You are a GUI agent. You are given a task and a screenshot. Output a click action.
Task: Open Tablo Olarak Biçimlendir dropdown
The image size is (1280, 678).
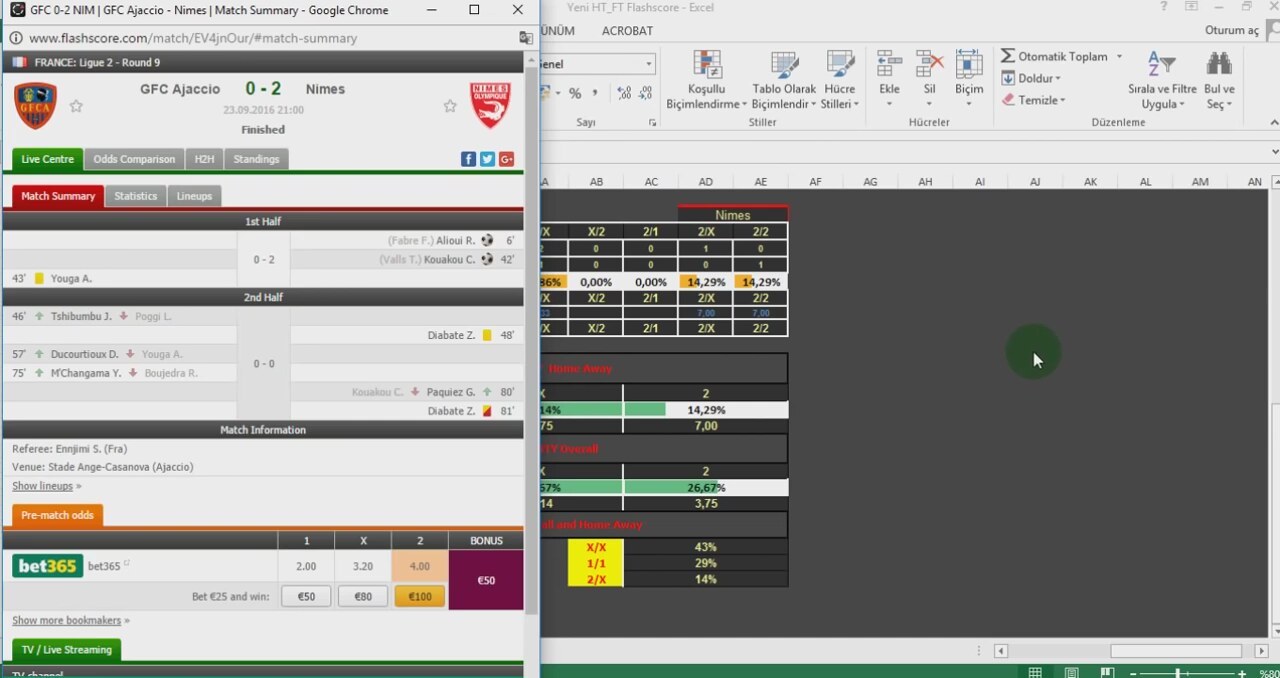(784, 80)
